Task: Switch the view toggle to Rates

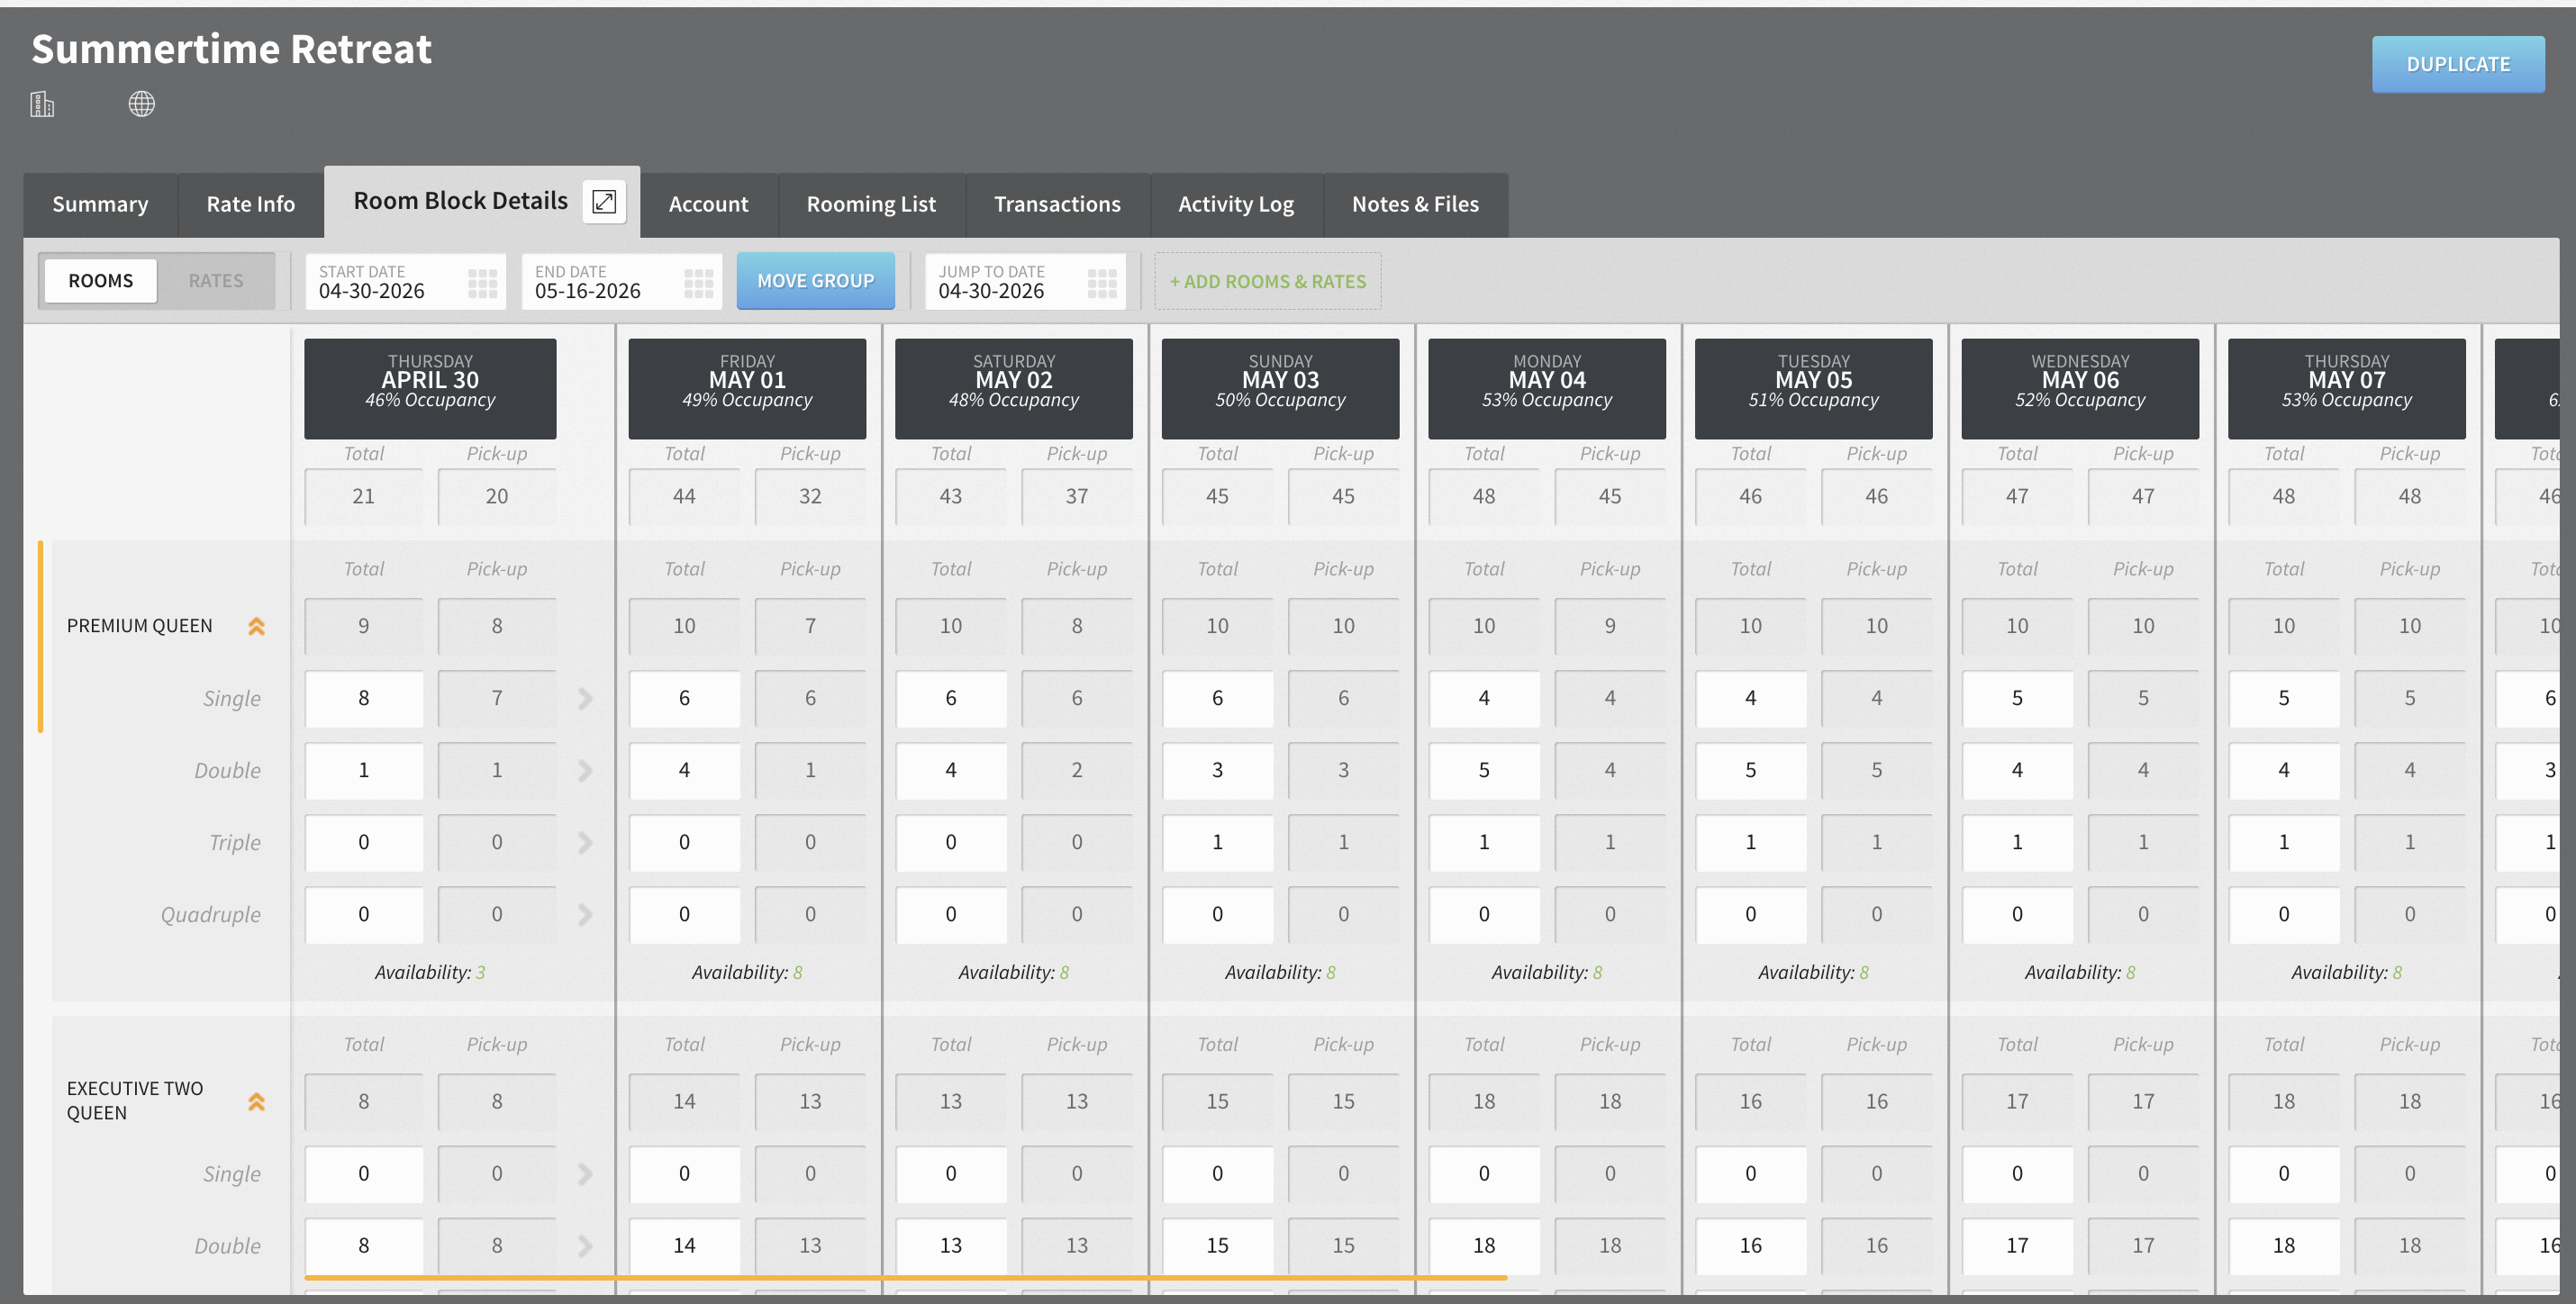Action: (216, 281)
